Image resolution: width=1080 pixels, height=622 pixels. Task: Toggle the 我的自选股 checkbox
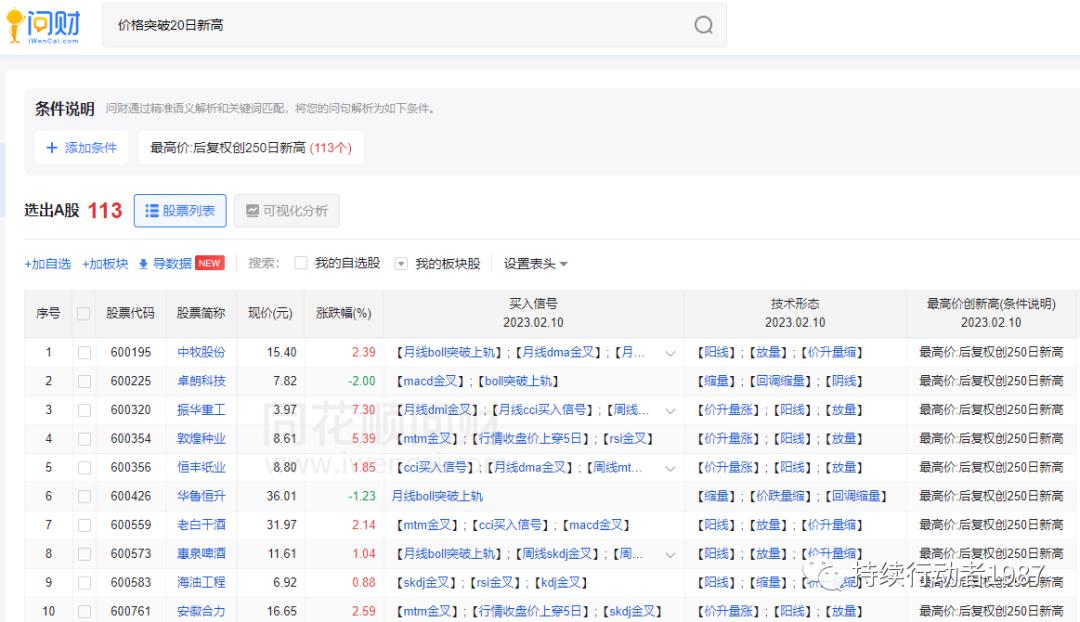tap(300, 264)
